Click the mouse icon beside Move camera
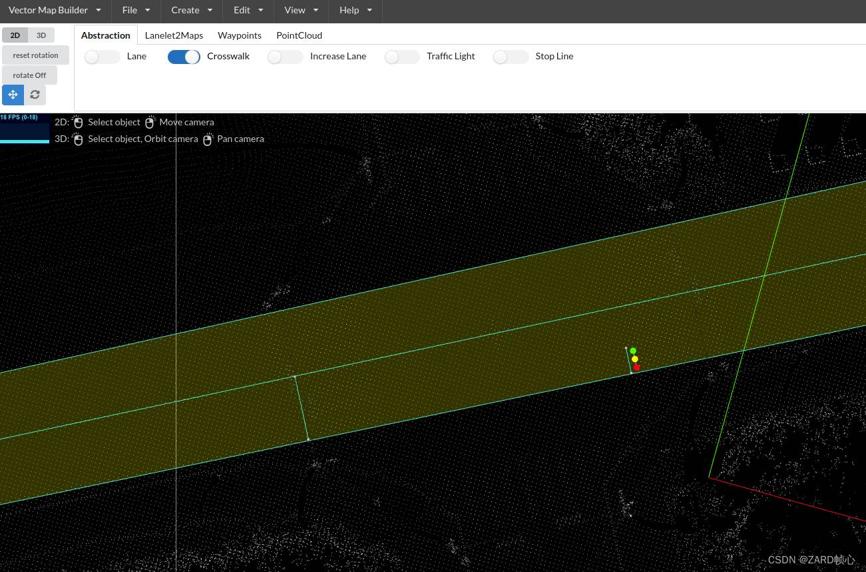The width and height of the screenshot is (866, 572). 150,122
